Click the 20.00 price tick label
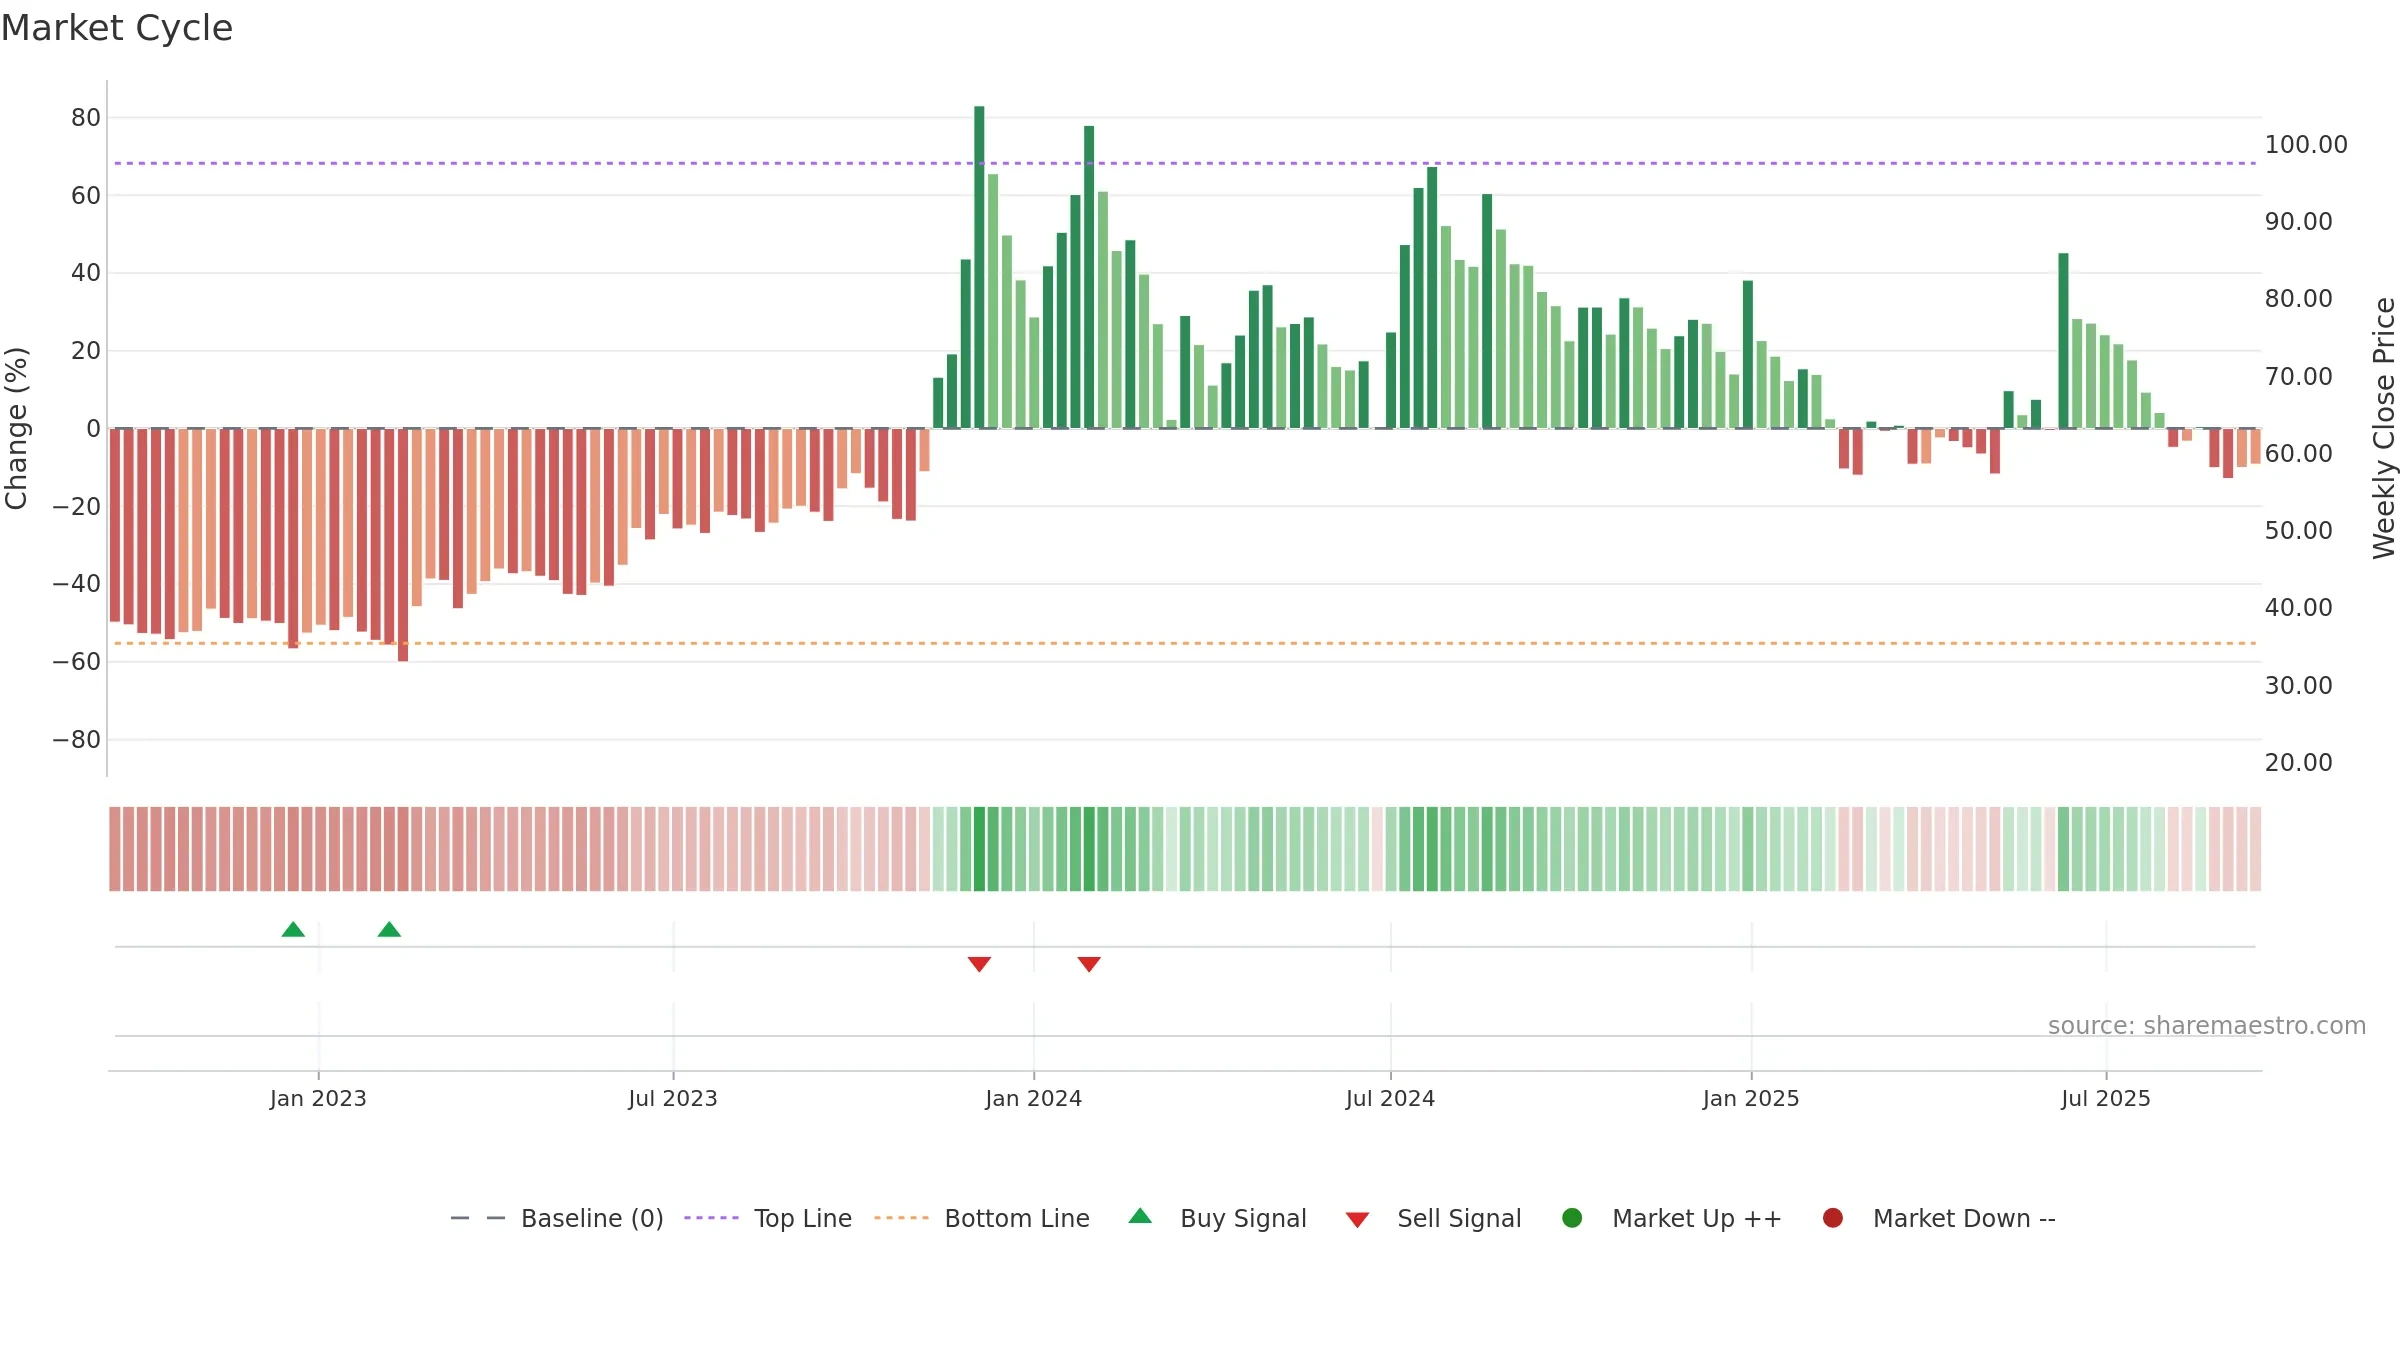 point(2298,762)
